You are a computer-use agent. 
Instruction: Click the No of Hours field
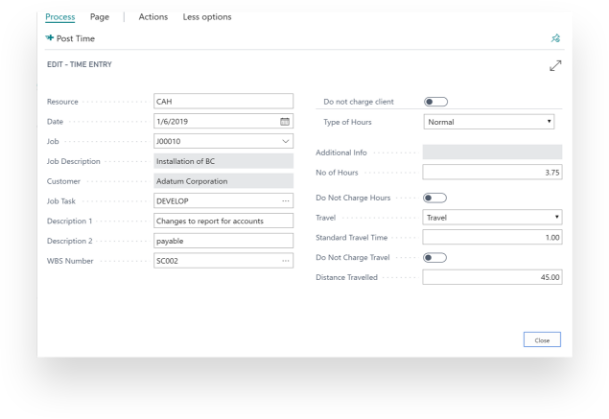point(492,172)
